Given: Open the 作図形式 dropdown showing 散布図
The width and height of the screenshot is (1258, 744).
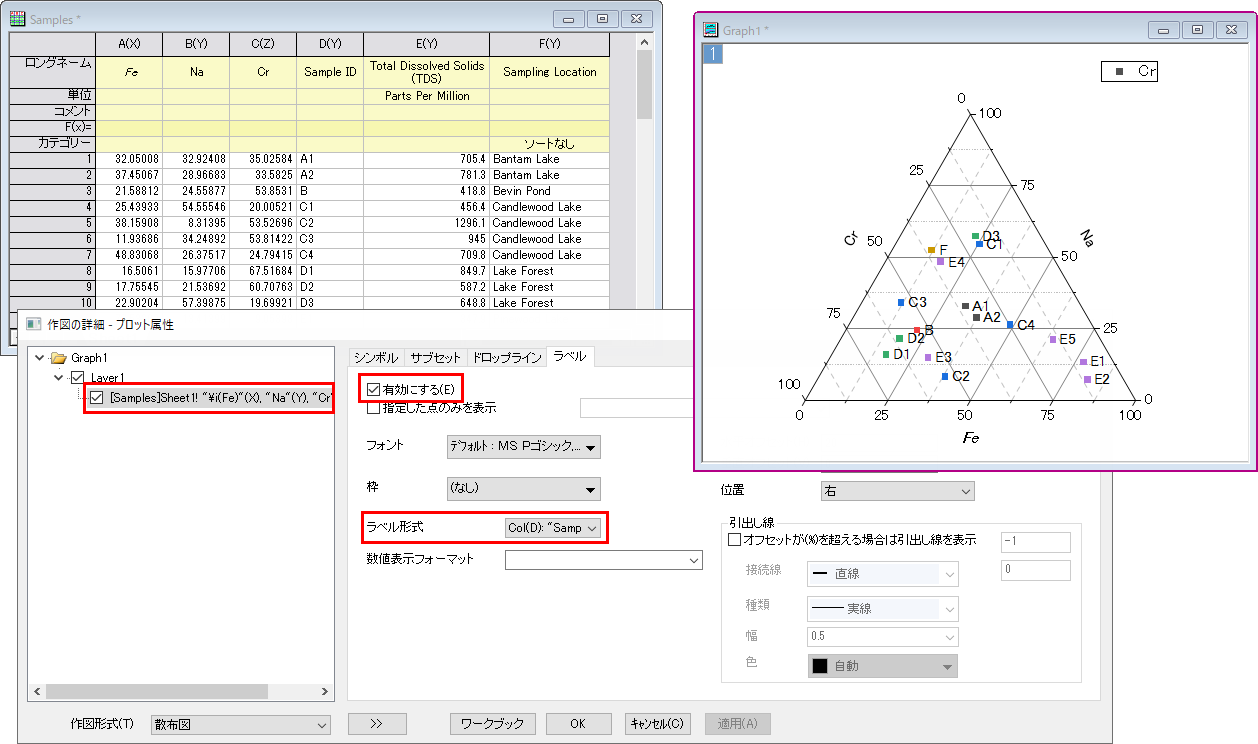Looking at the screenshot, I should click(x=239, y=724).
